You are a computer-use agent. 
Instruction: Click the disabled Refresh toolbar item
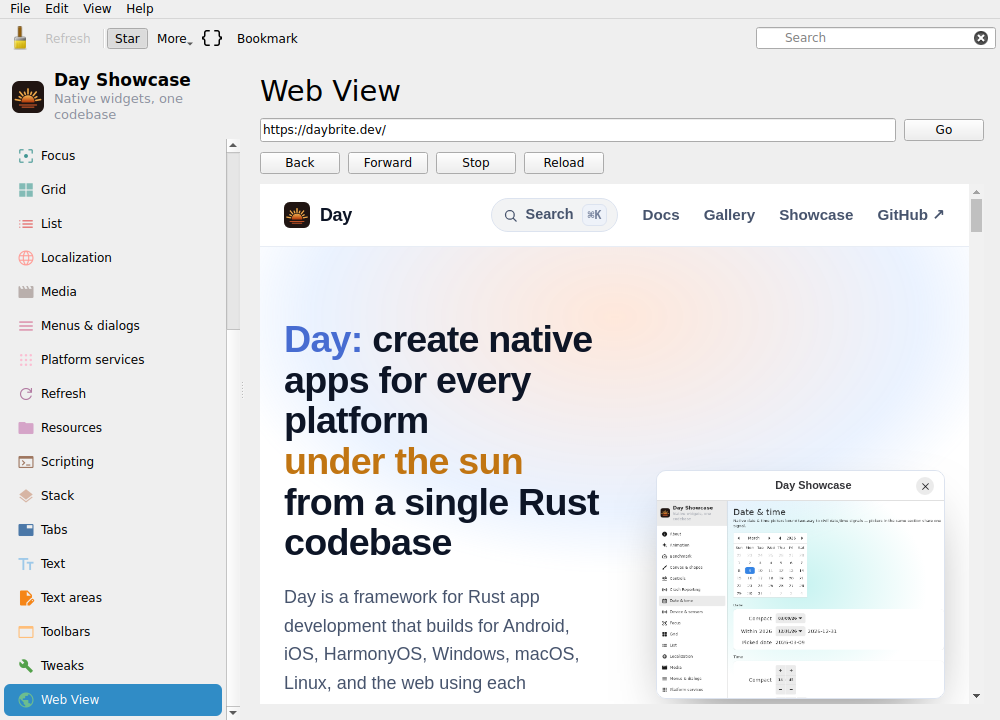point(68,38)
